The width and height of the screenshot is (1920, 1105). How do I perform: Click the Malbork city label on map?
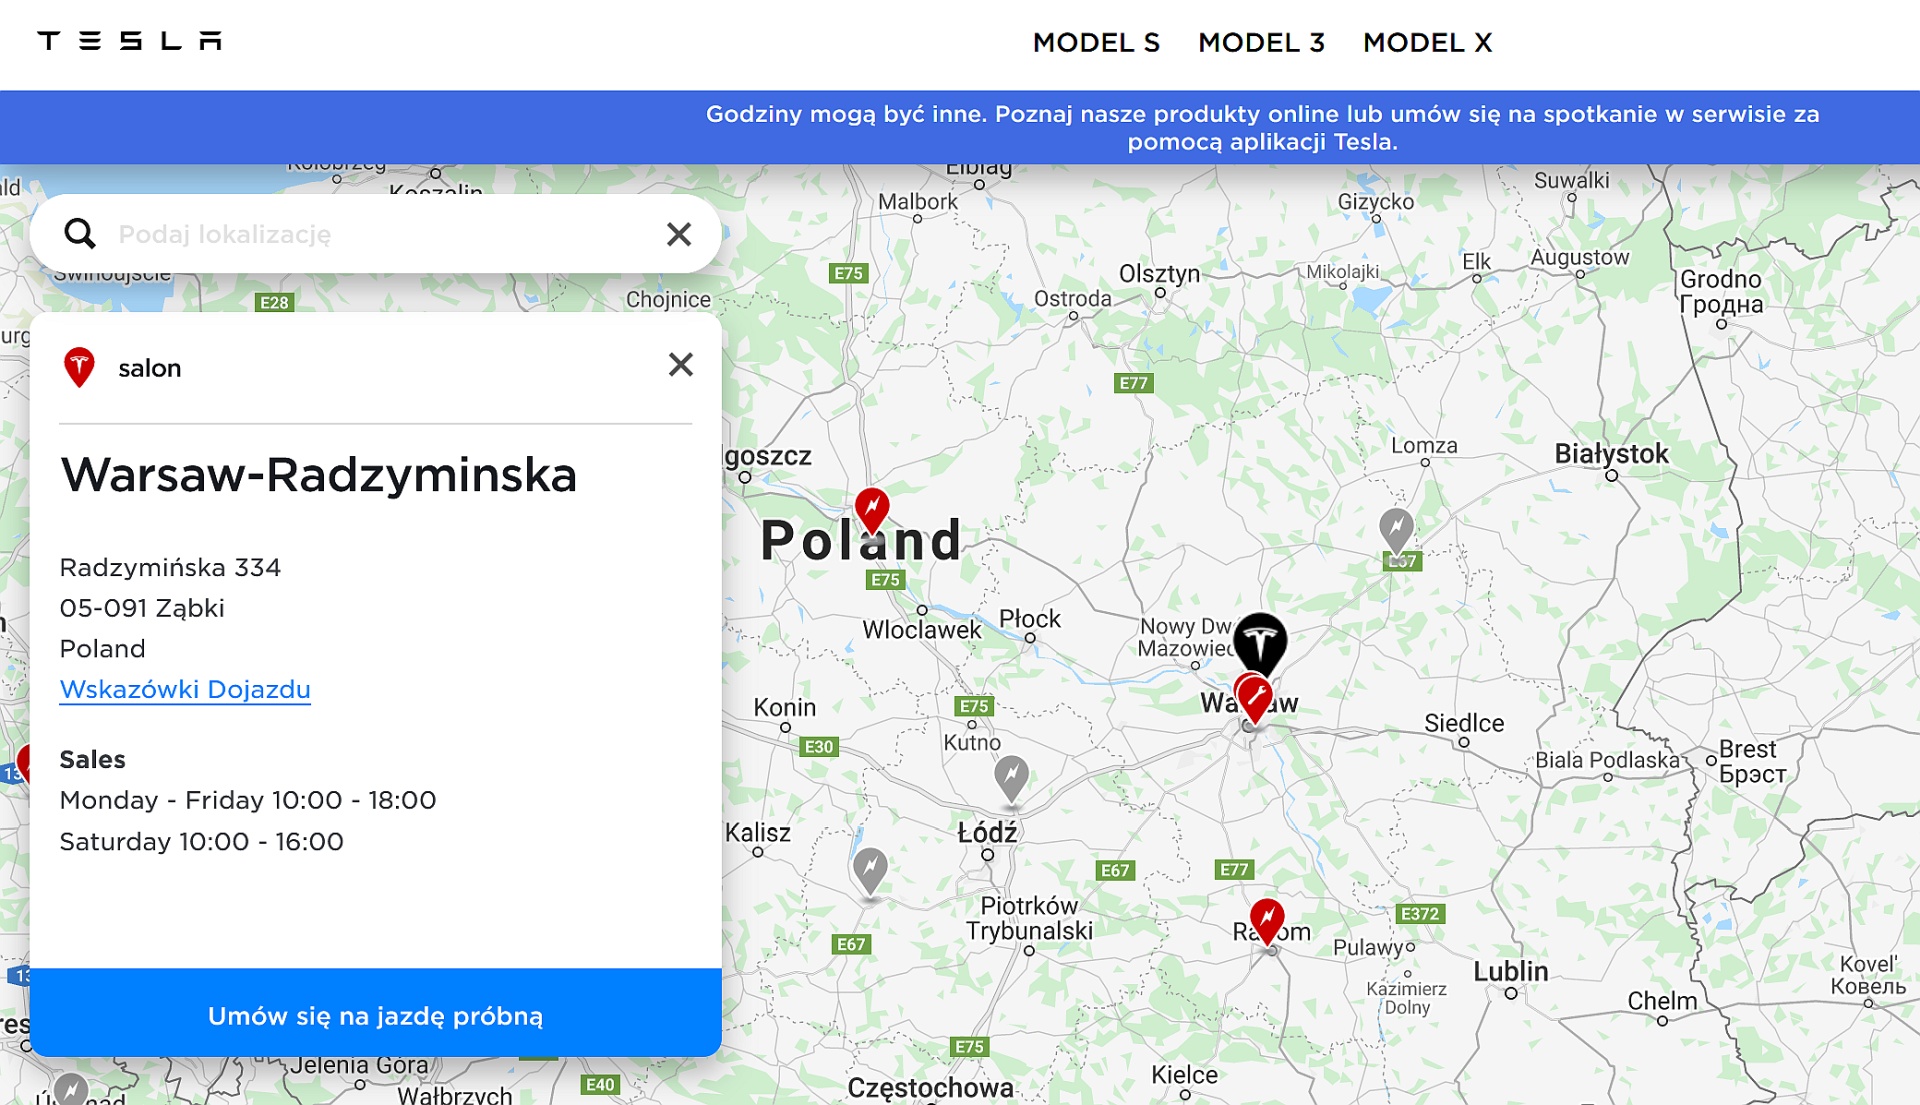(917, 201)
